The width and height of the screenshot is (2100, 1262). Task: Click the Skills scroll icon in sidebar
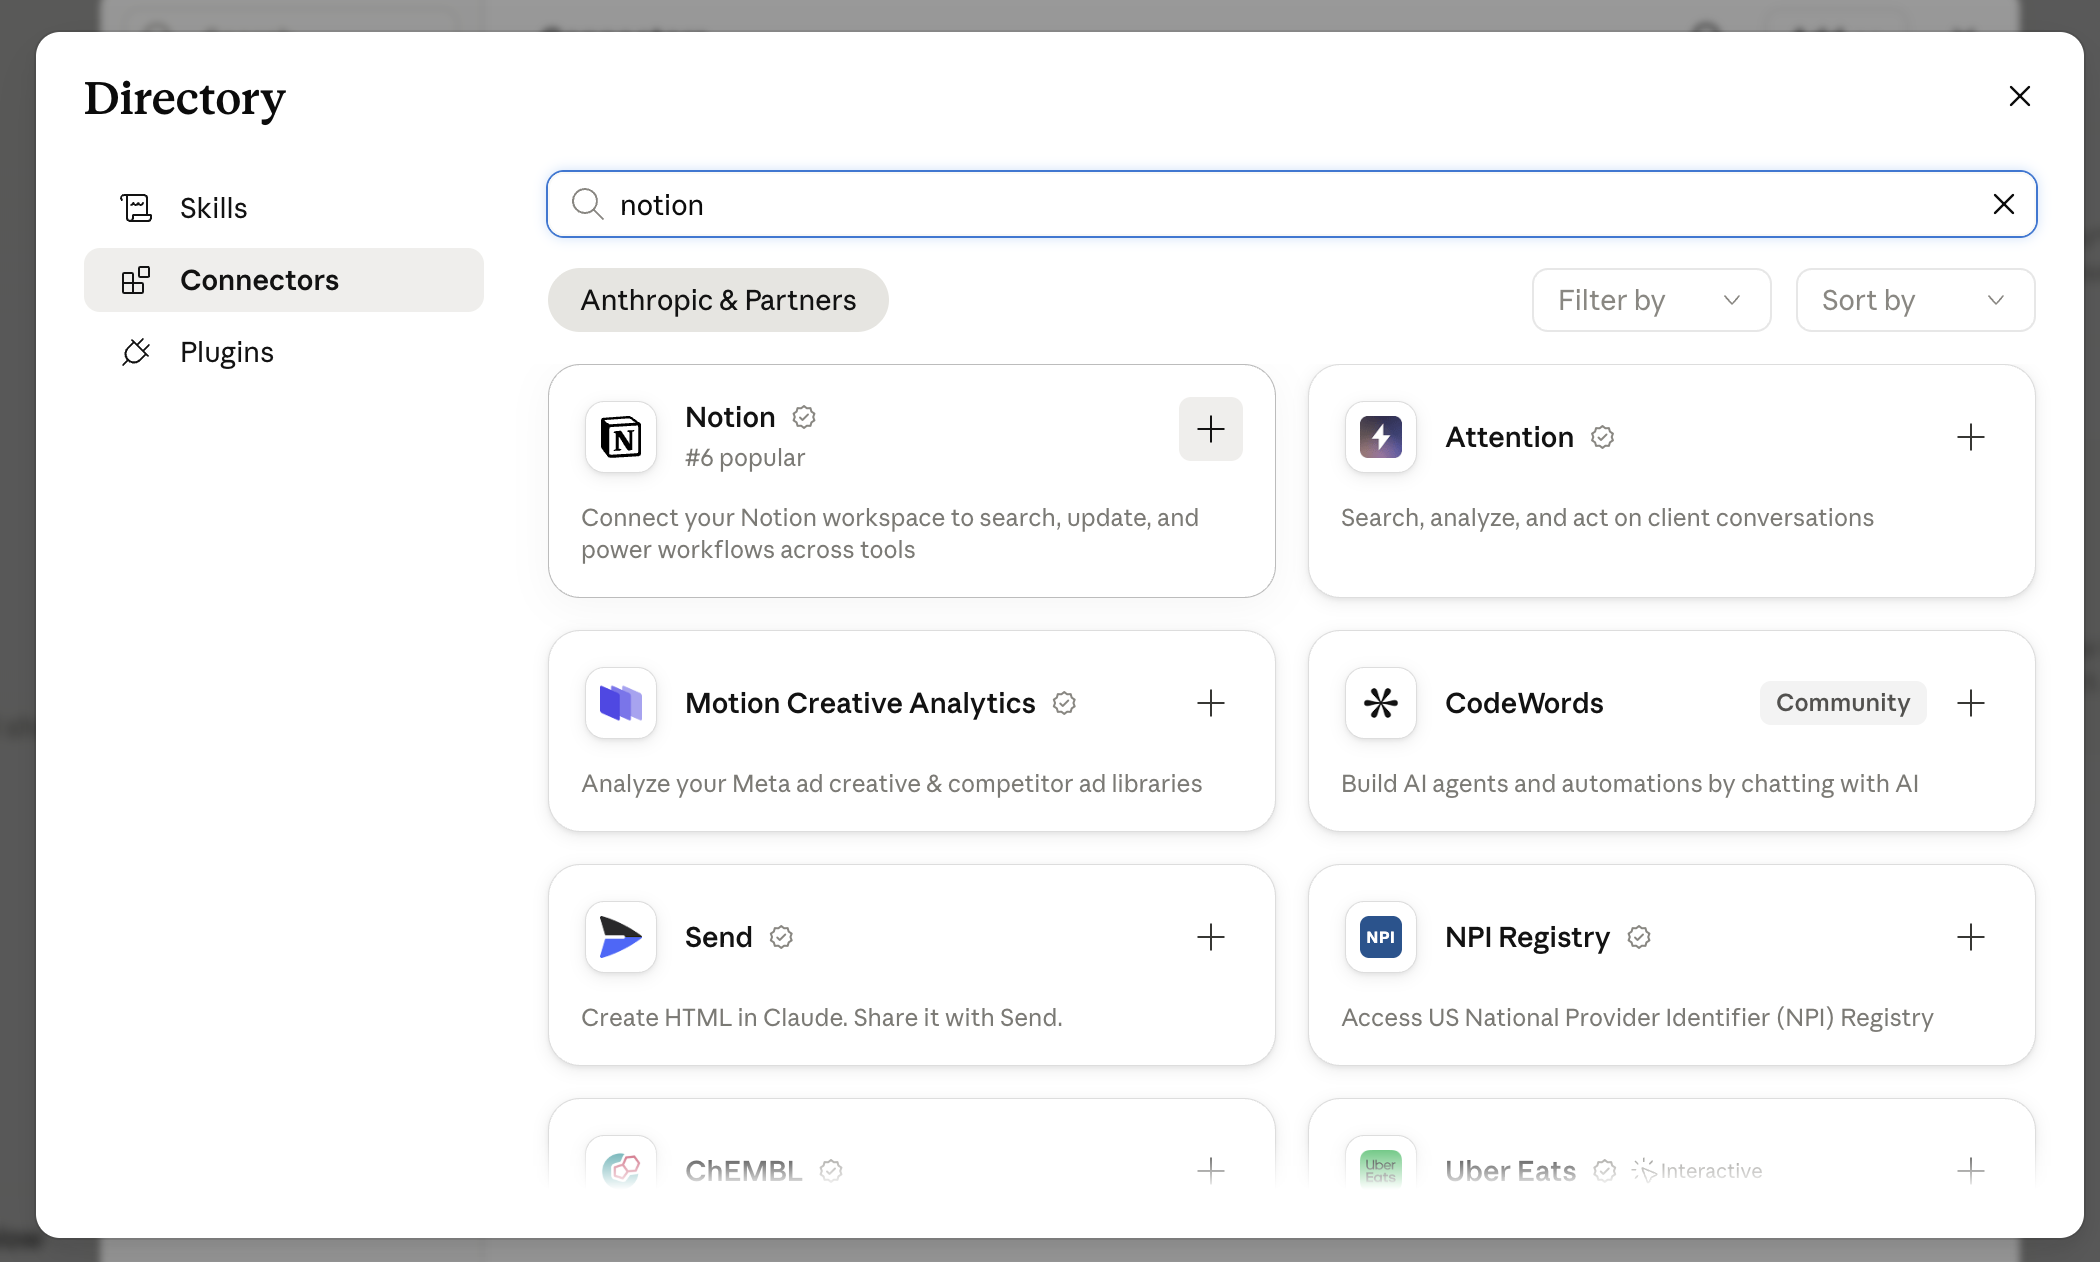136,208
